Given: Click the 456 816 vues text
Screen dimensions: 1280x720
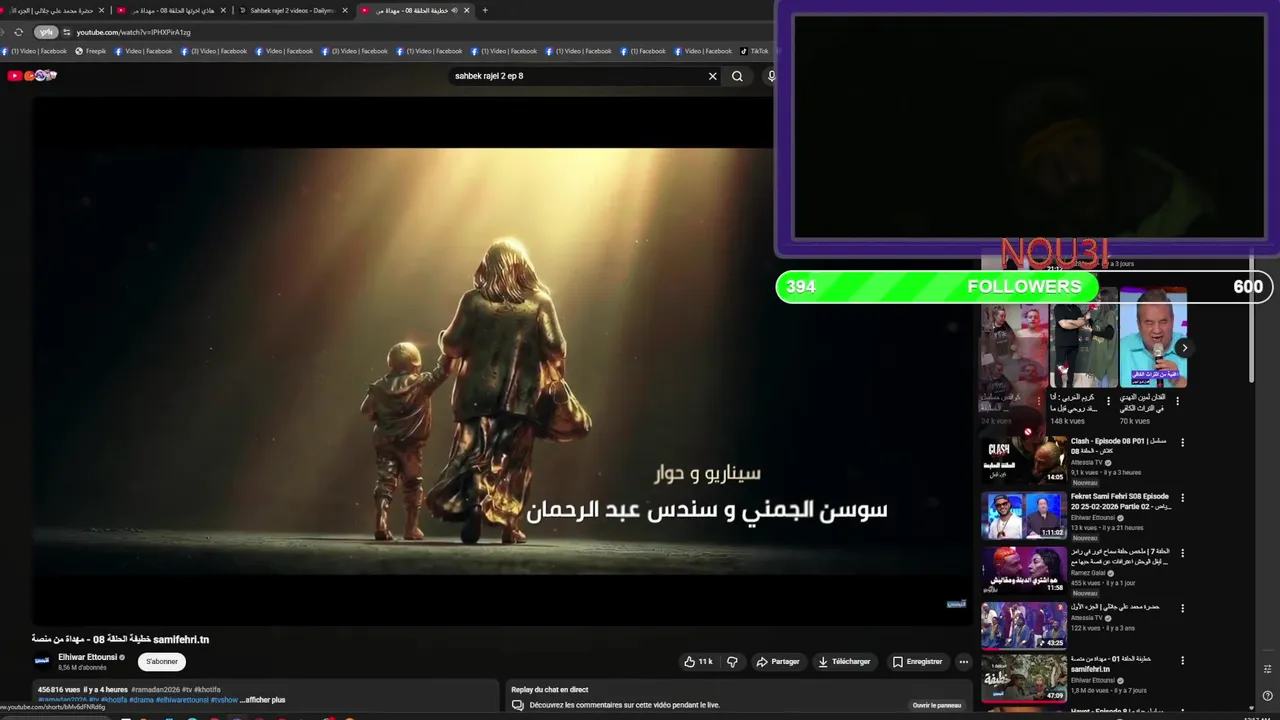Looking at the screenshot, I should (59, 690).
